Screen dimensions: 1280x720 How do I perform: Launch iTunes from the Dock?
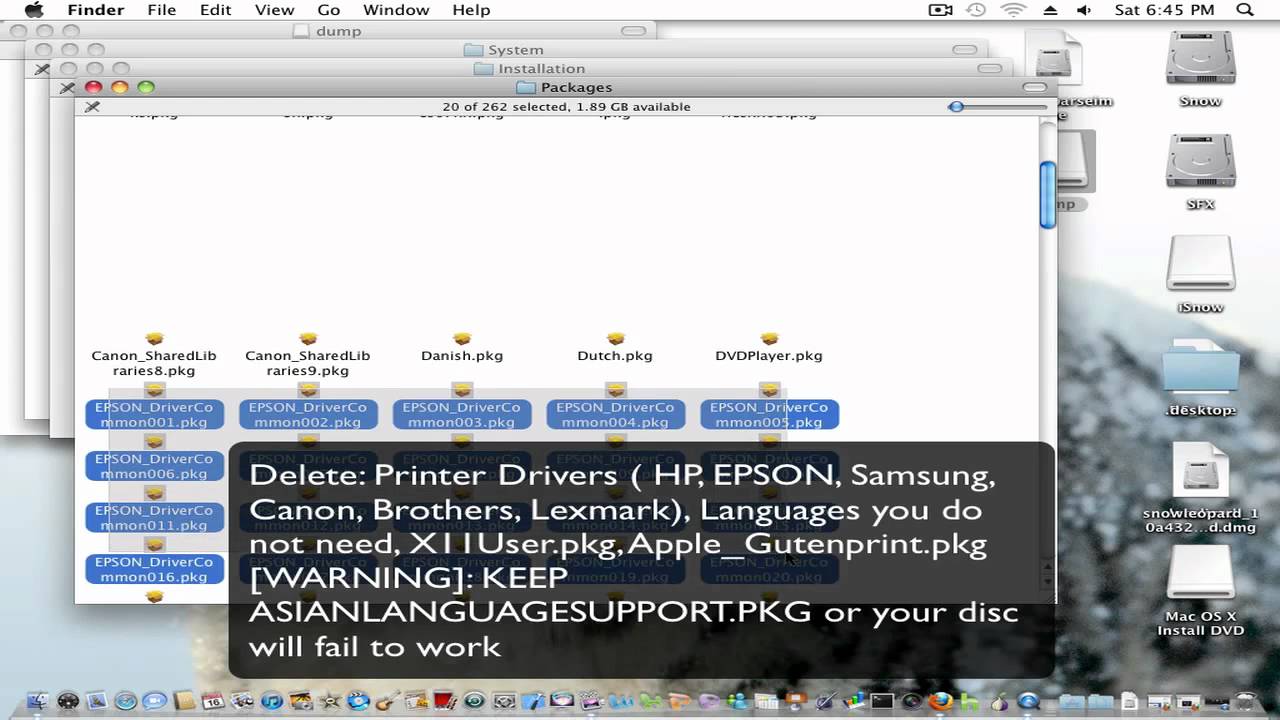[271, 700]
